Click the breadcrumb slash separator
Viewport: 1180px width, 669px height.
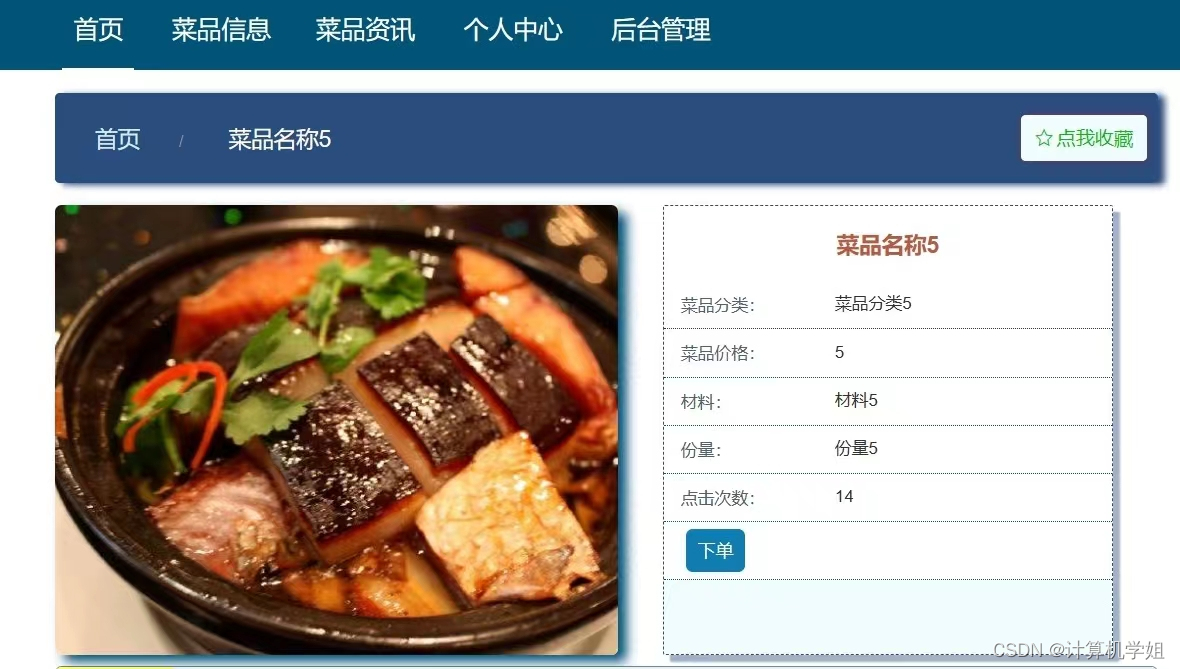[x=181, y=141]
